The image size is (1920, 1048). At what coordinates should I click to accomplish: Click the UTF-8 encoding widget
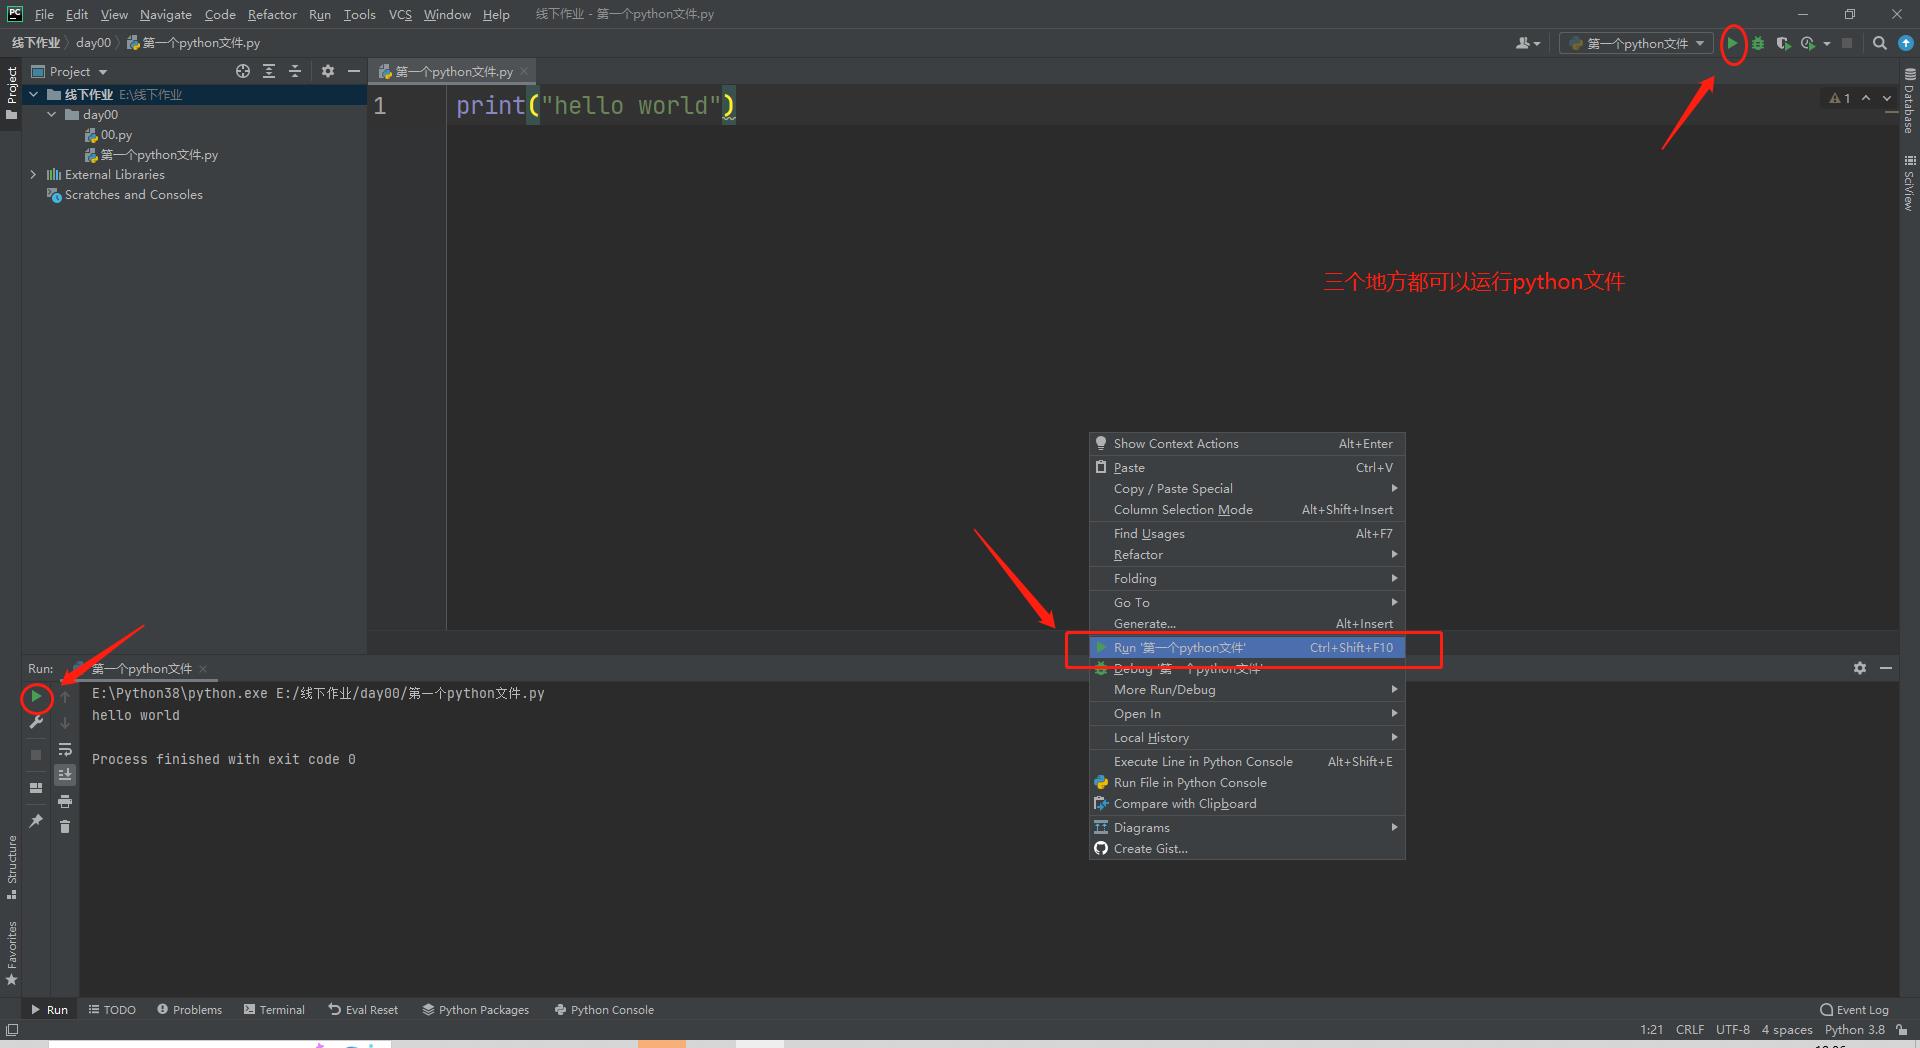[1733, 1029]
